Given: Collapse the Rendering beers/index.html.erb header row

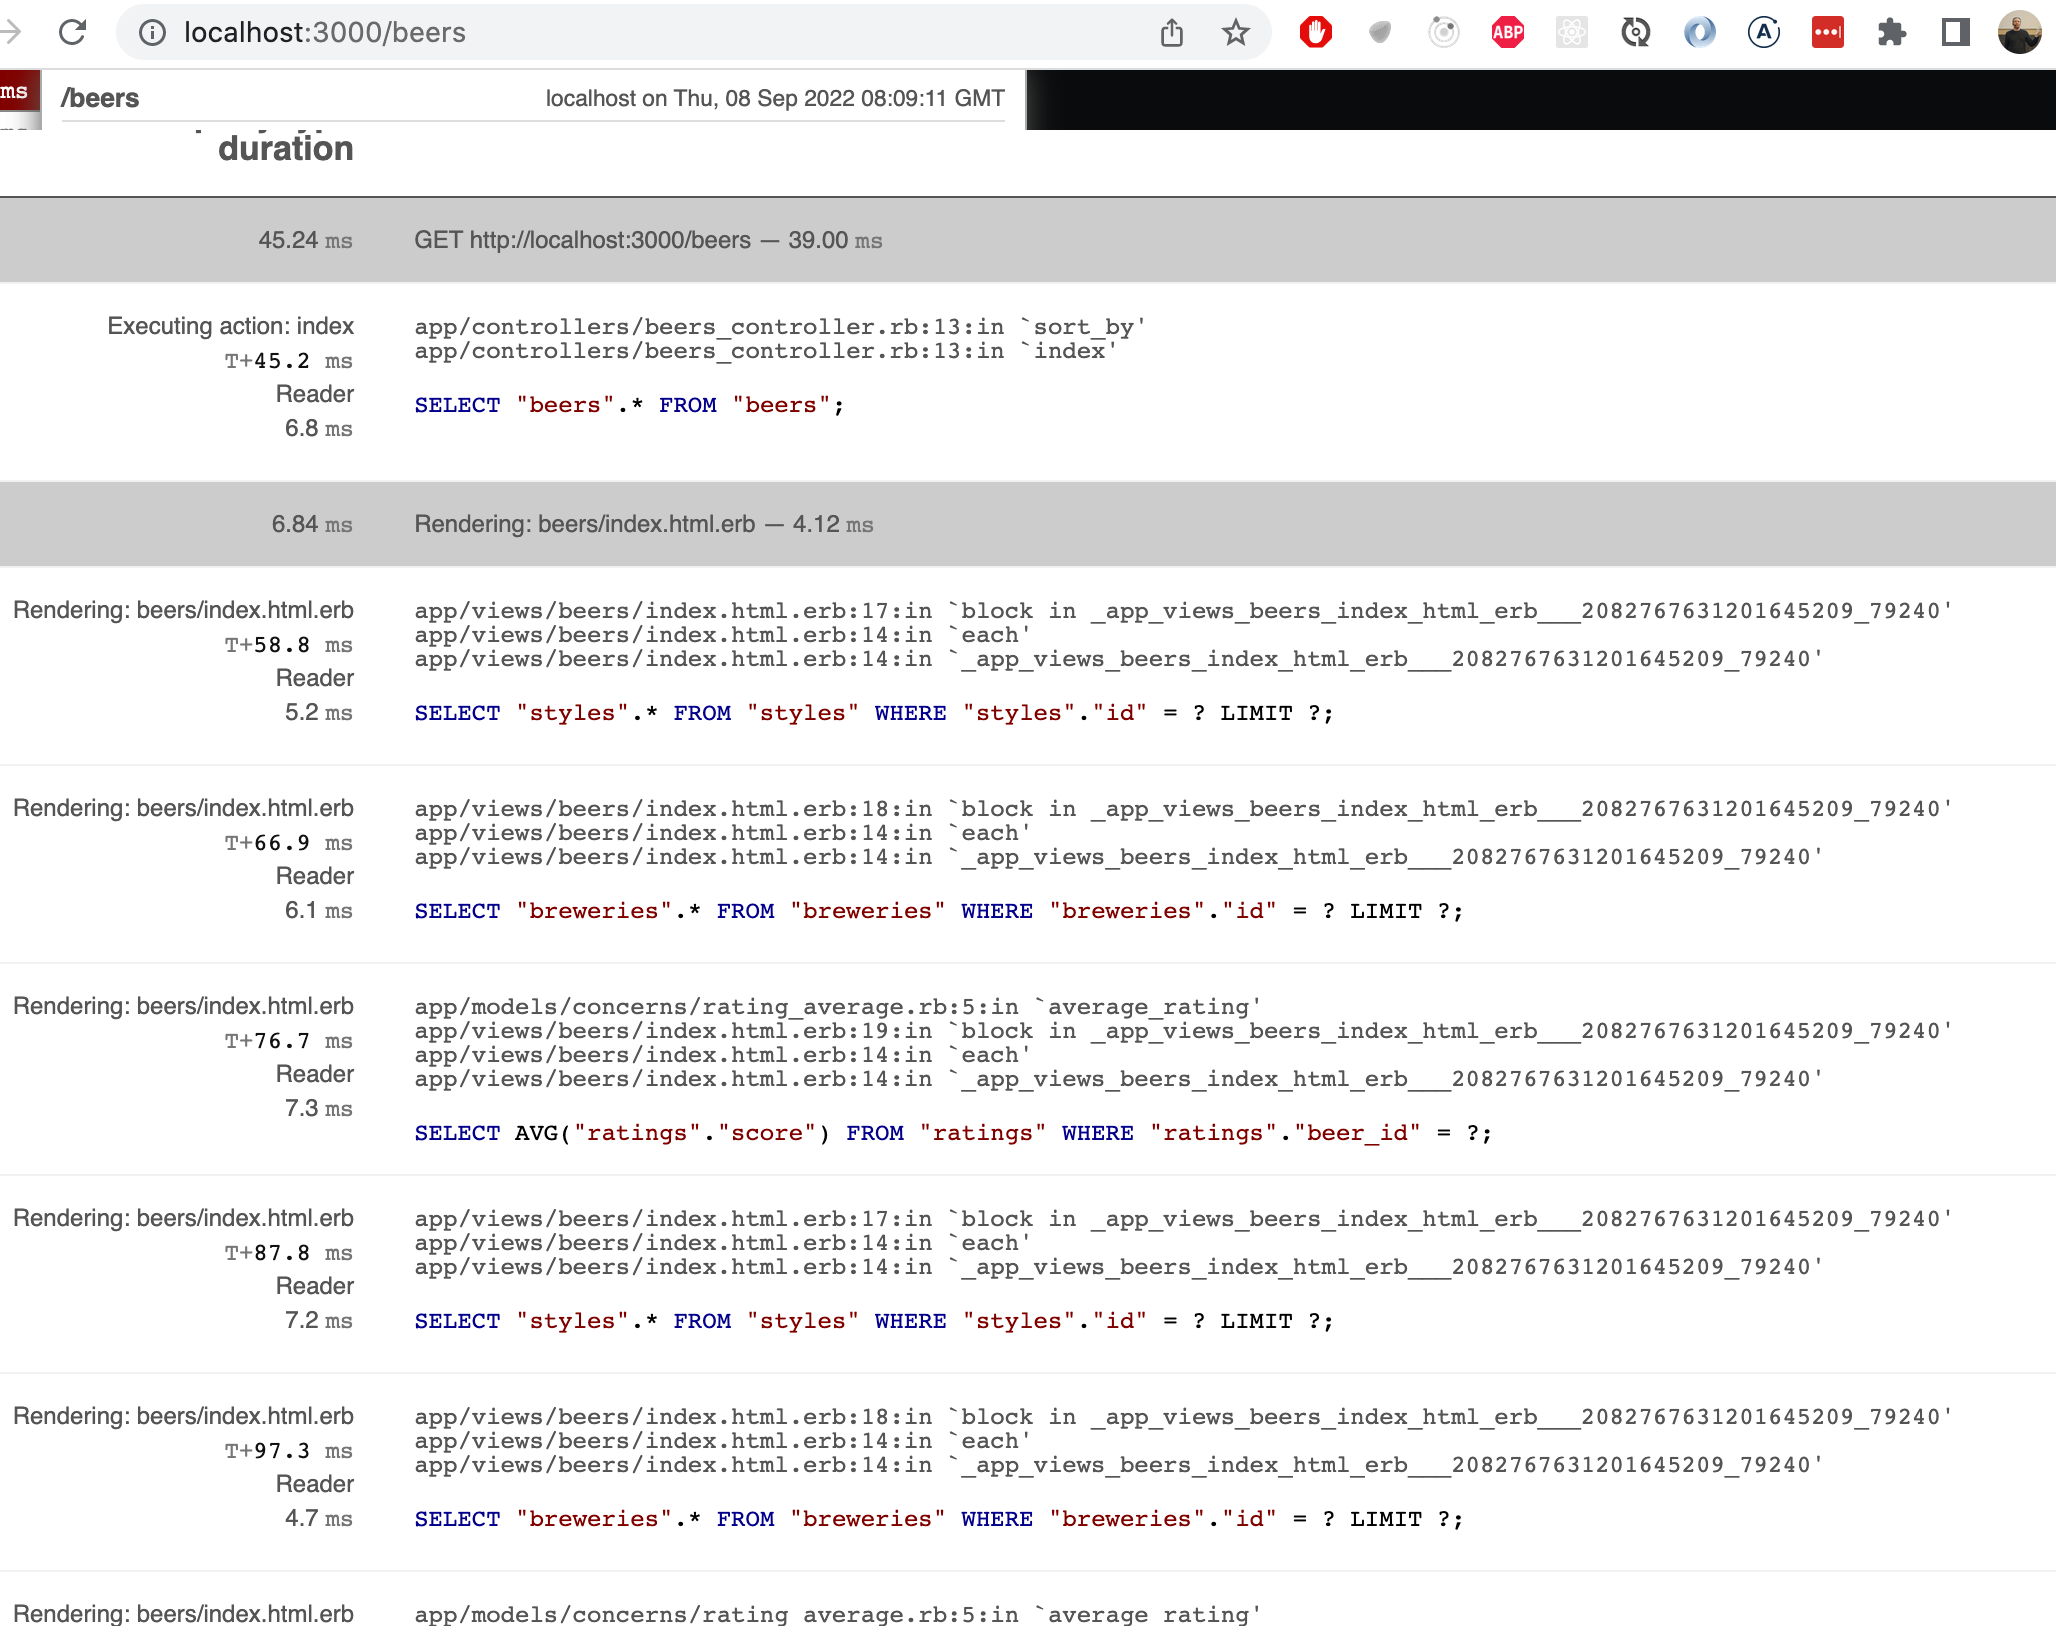Looking at the screenshot, I should (643, 524).
